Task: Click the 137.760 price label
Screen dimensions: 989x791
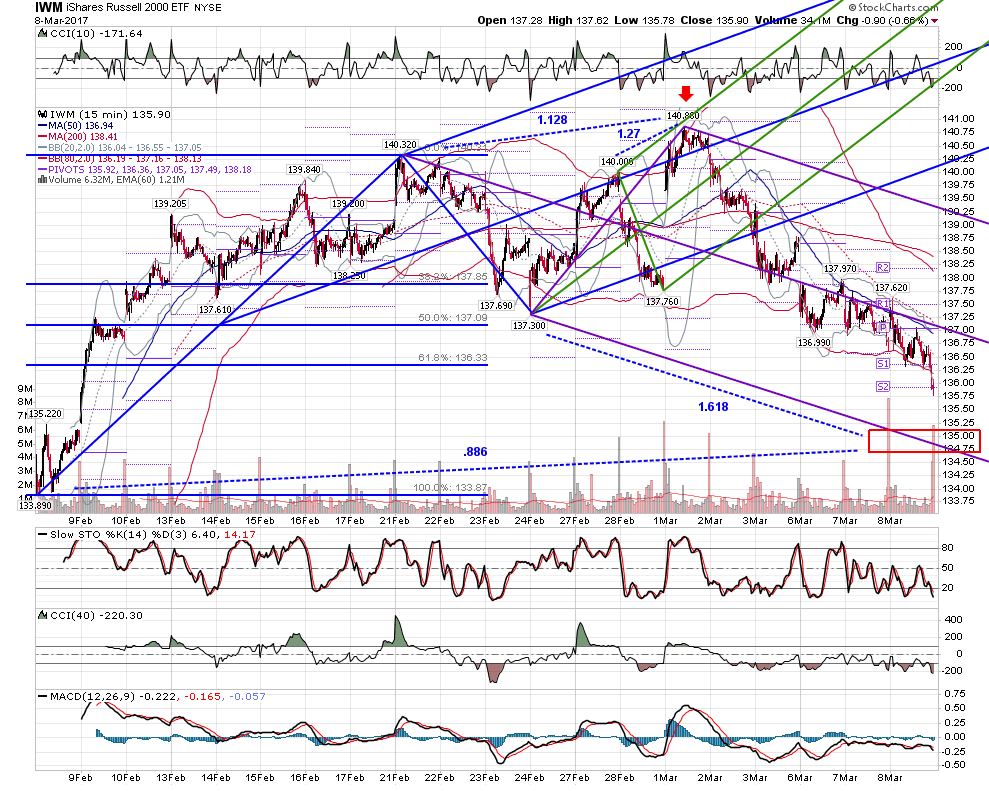Action: pos(662,302)
